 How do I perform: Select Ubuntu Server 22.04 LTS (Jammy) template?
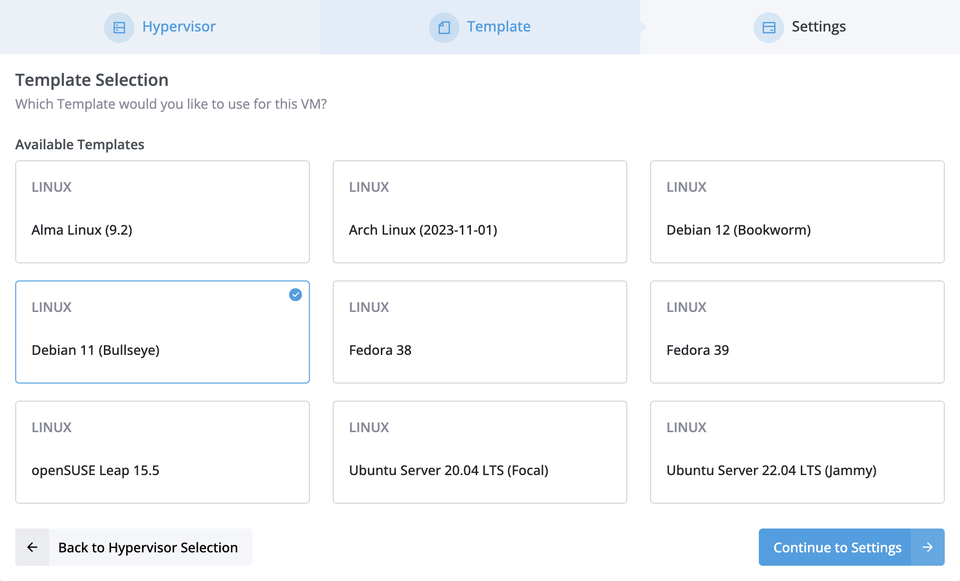(x=797, y=452)
